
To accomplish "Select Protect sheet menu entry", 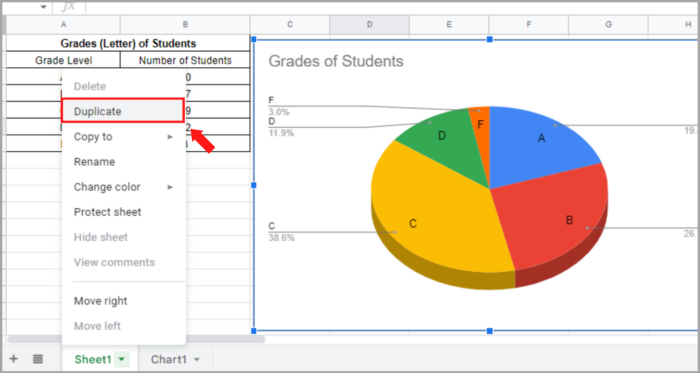I will [x=124, y=212].
